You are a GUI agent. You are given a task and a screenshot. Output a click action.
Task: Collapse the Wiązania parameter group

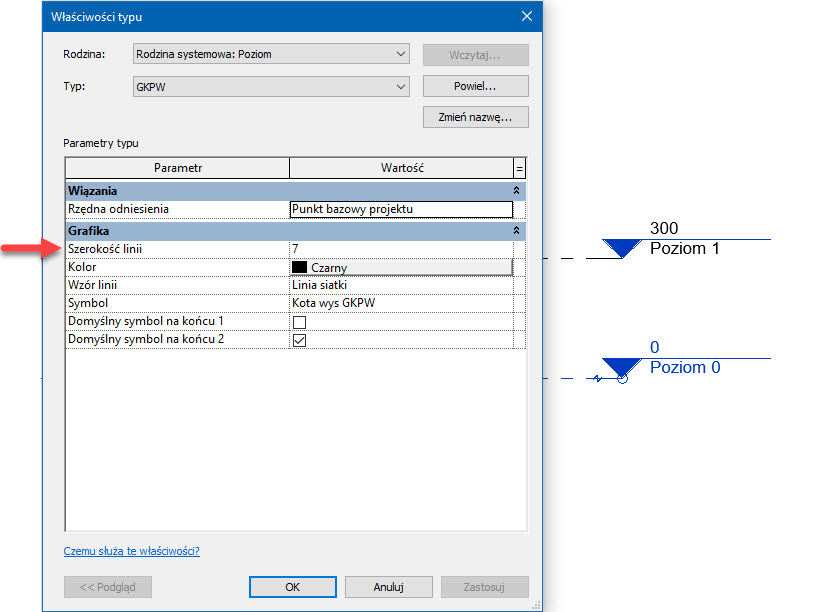517,190
